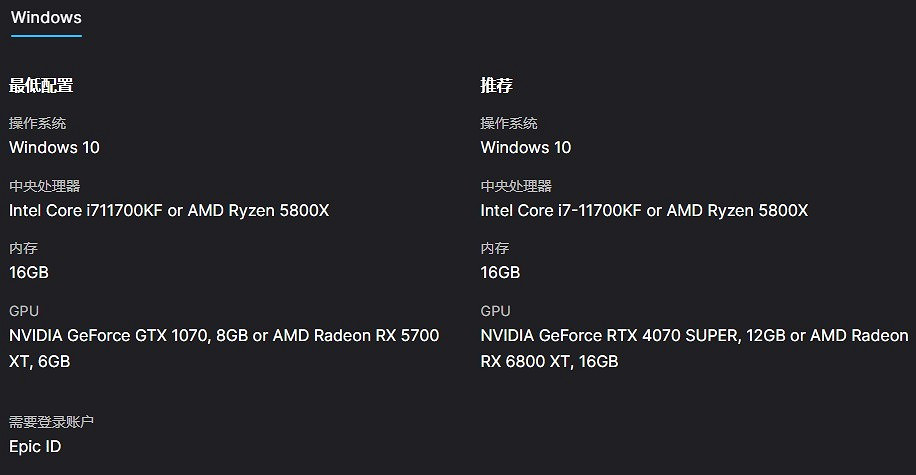Click the 内存 label under 推荐
This screenshot has width=916, height=475.
click(495, 248)
